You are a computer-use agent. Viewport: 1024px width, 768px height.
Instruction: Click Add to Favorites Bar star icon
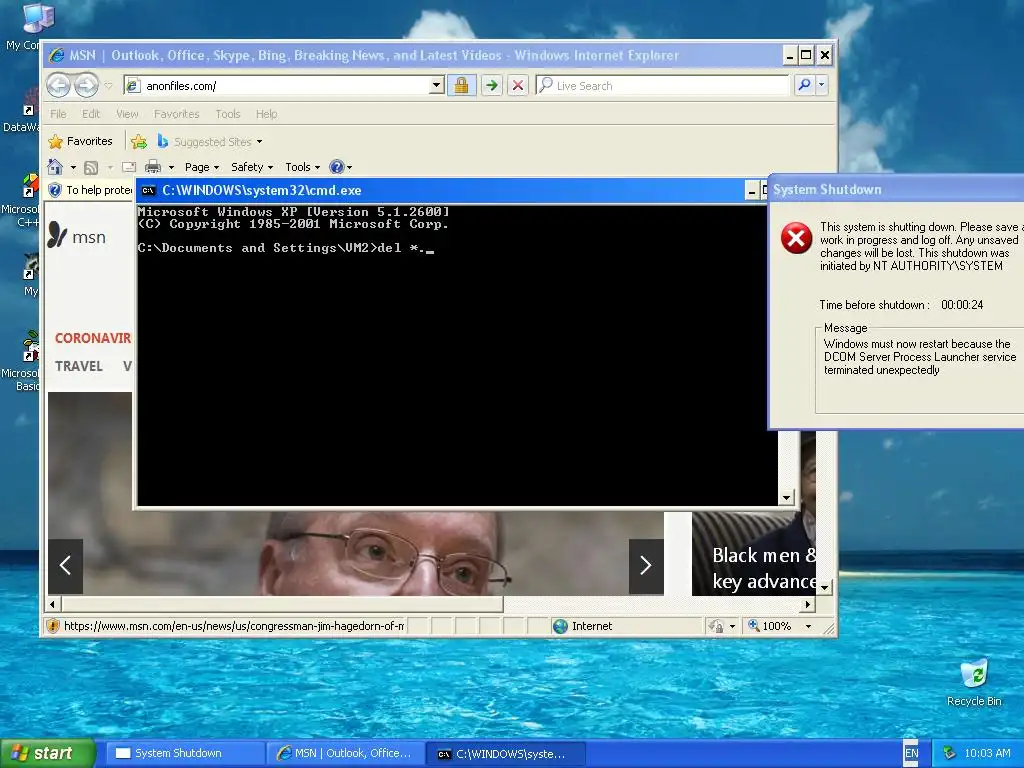click(138, 141)
